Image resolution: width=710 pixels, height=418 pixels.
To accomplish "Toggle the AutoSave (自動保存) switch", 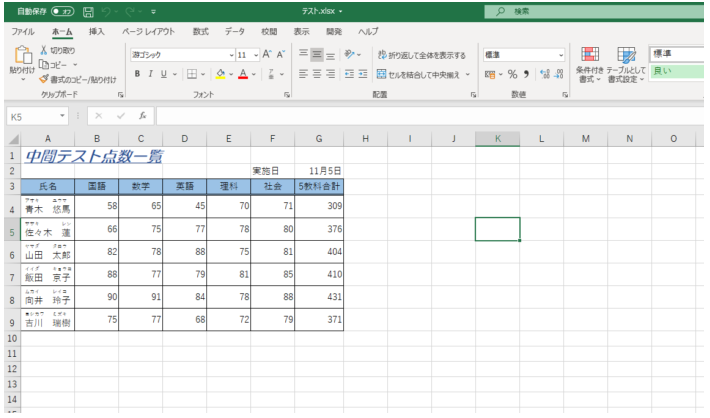I will click(63, 11).
